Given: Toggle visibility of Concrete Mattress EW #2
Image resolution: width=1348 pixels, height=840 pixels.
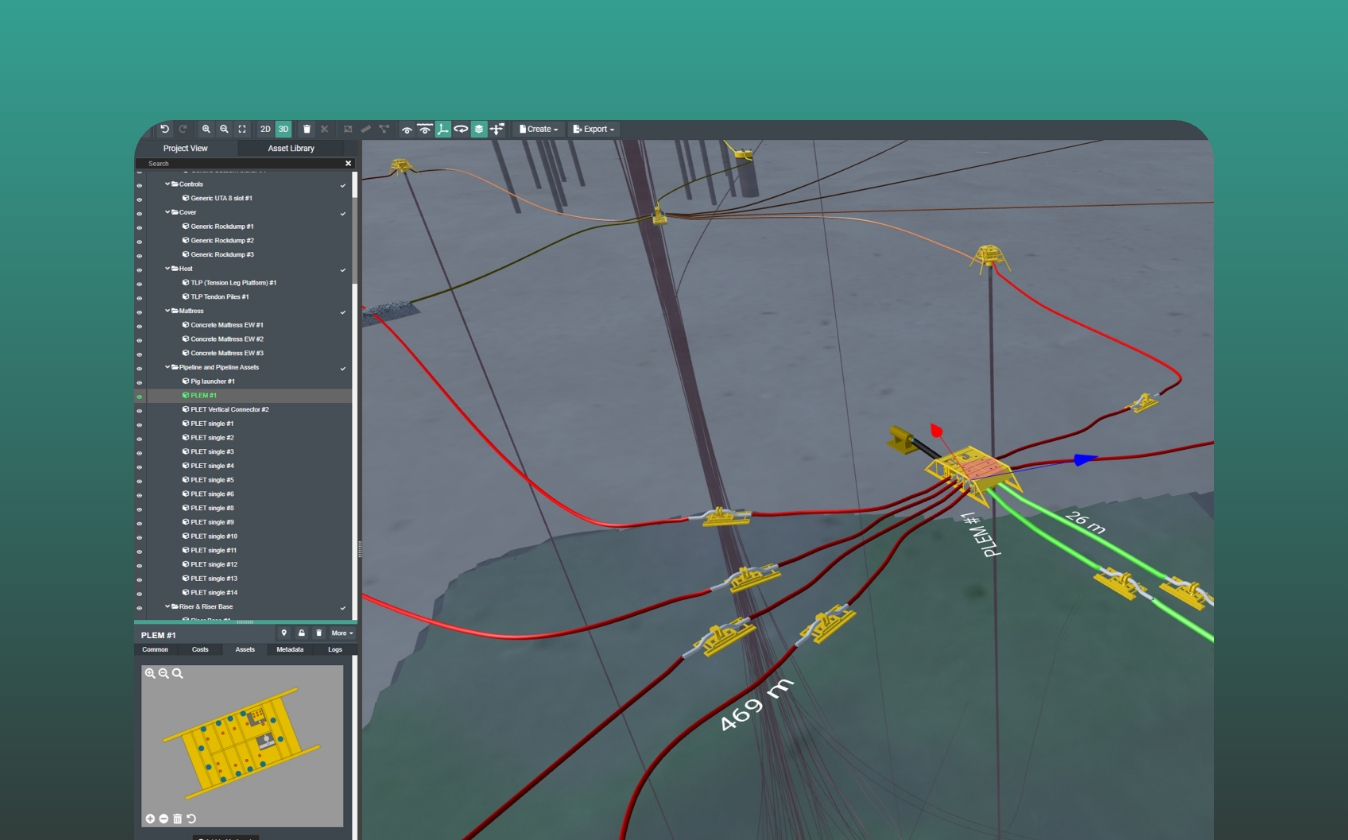Looking at the screenshot, I should point(140,339).
